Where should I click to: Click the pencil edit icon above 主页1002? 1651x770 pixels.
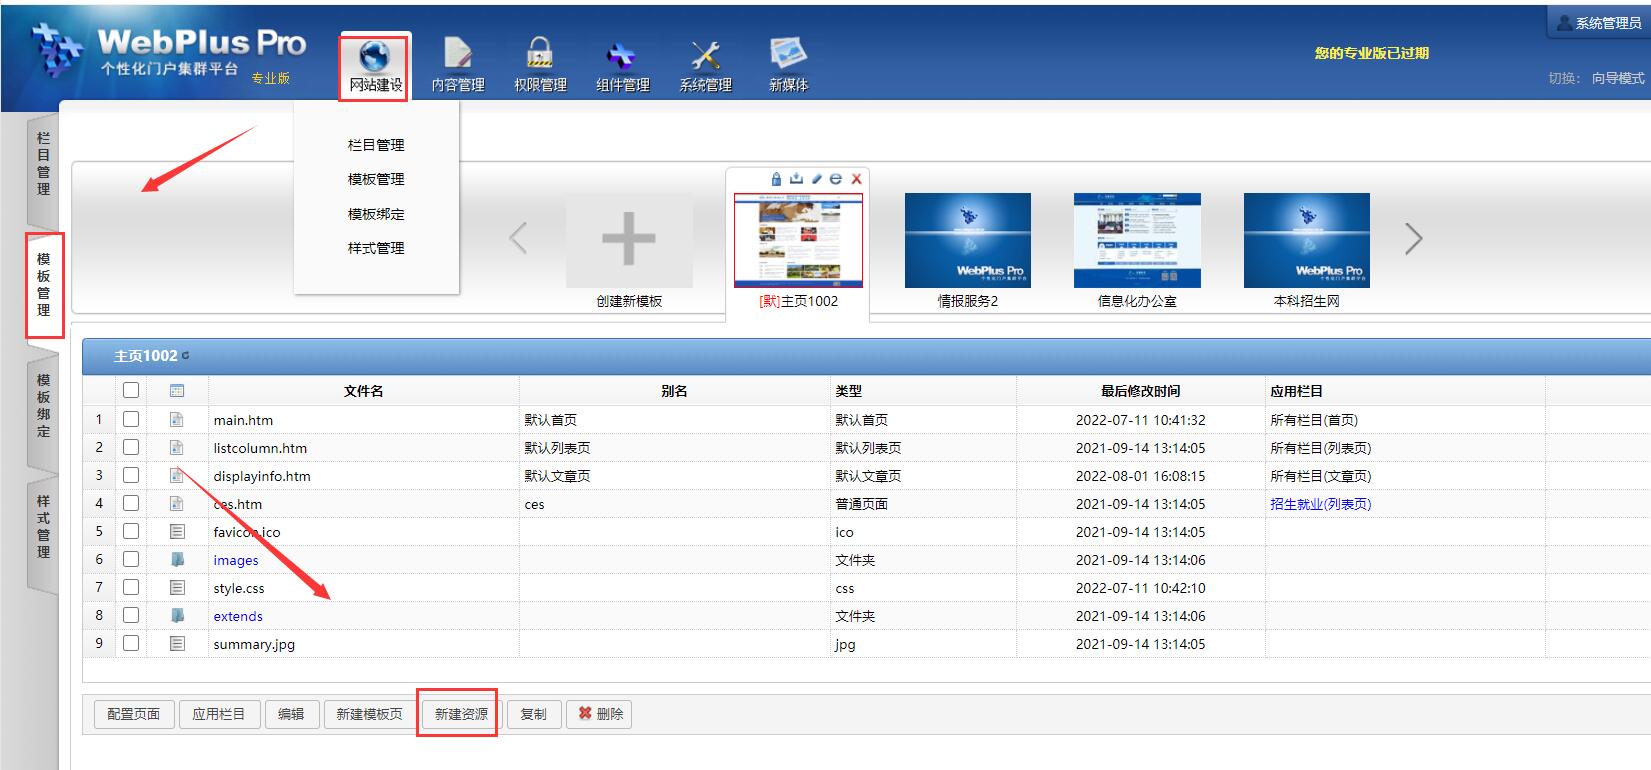tap(816, 179)
